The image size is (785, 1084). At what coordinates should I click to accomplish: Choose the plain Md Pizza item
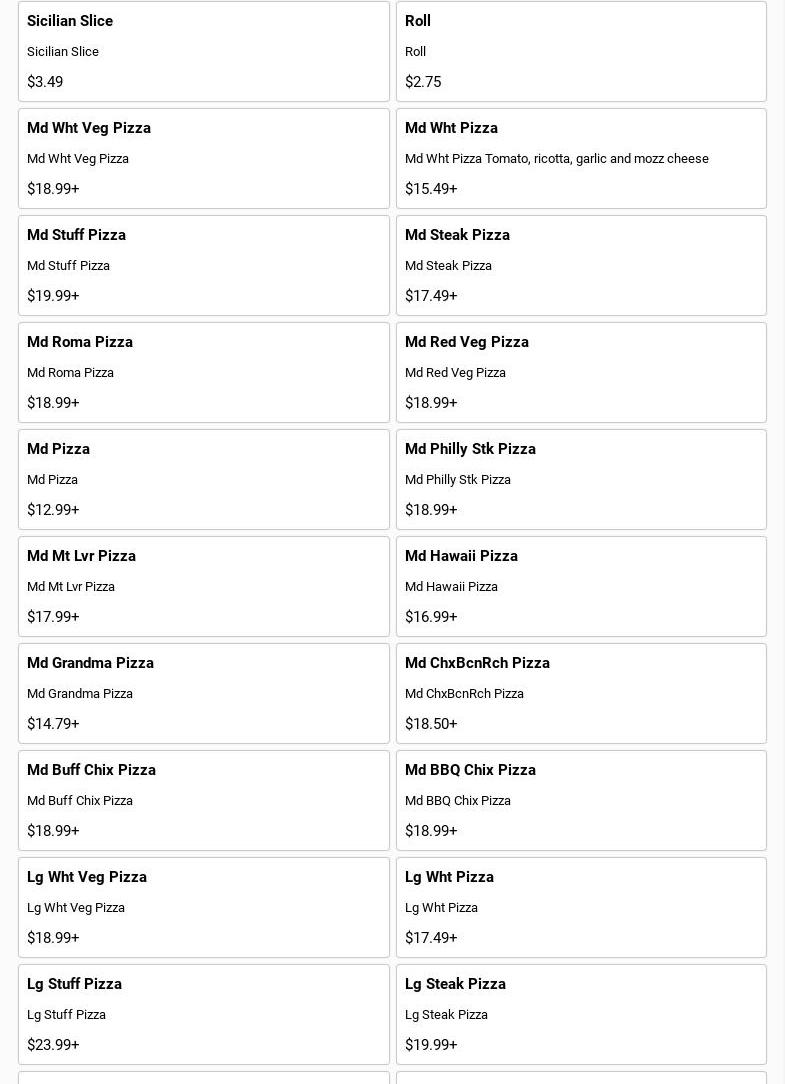[x=203, y=479]
